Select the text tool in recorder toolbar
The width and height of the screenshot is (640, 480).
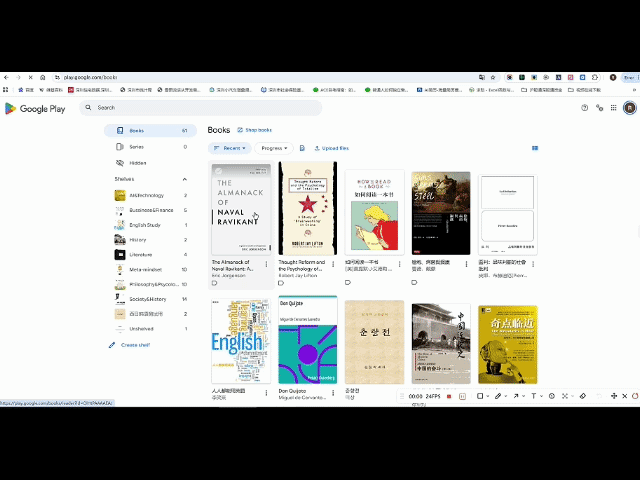(533, 396)
